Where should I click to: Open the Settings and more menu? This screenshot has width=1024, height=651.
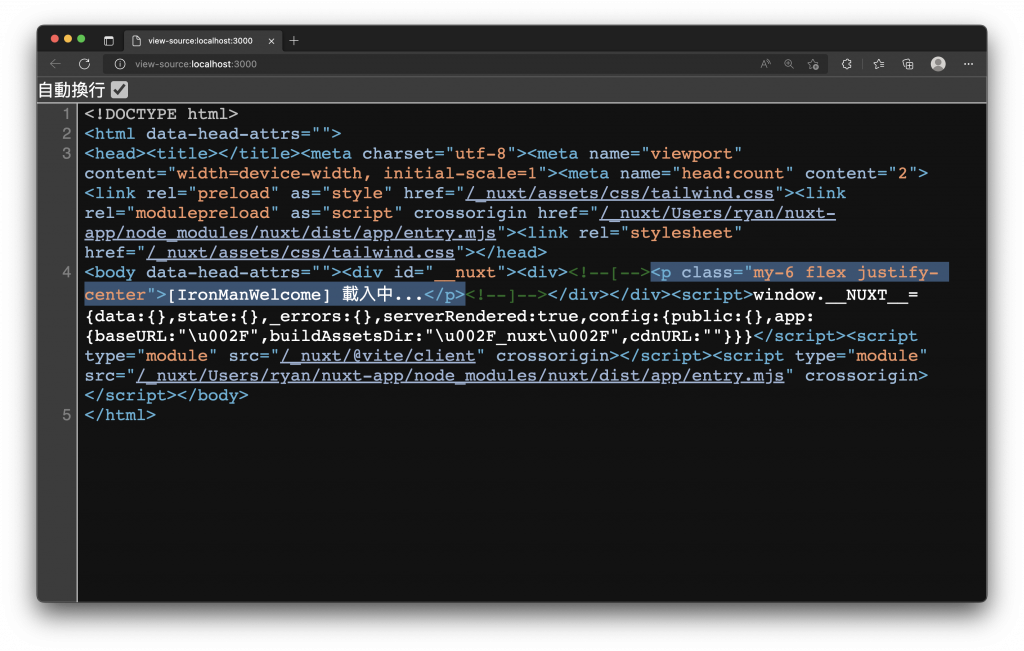tap(968, 64)
